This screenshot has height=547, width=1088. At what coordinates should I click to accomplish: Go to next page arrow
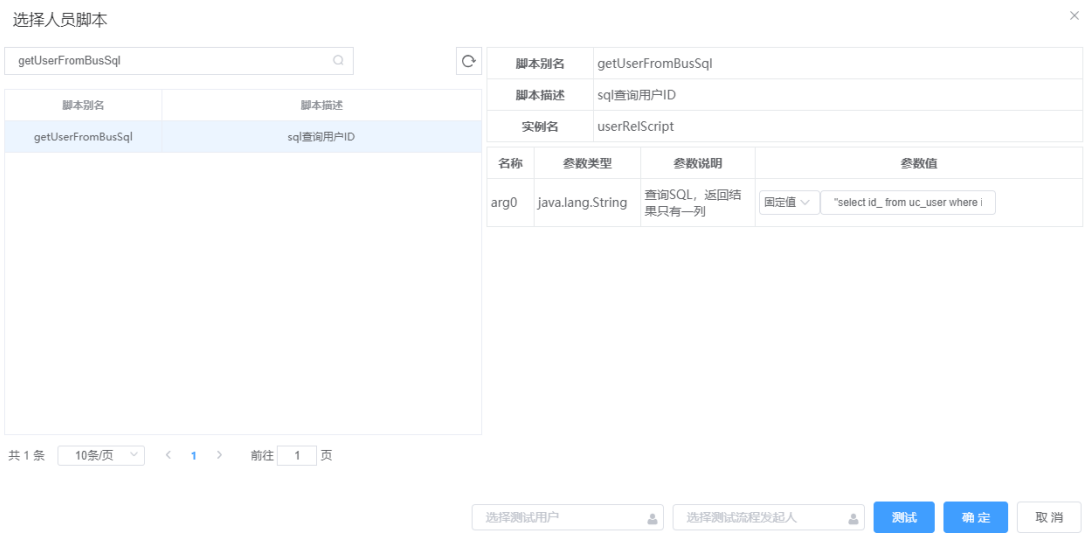219,455
